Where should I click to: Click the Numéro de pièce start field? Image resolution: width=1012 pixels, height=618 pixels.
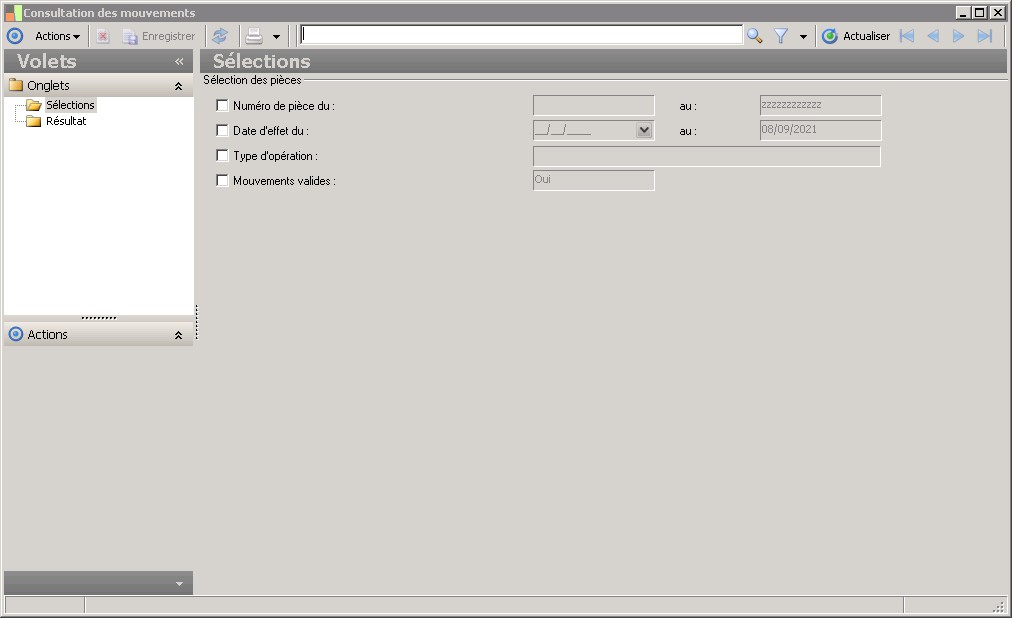(x=594, y=105)
